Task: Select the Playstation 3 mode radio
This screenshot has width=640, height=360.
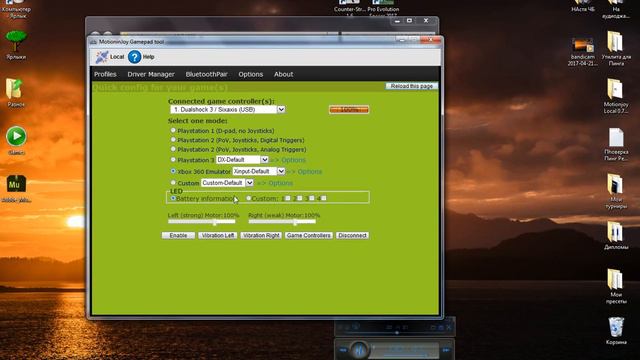Action: coord(173,160)
